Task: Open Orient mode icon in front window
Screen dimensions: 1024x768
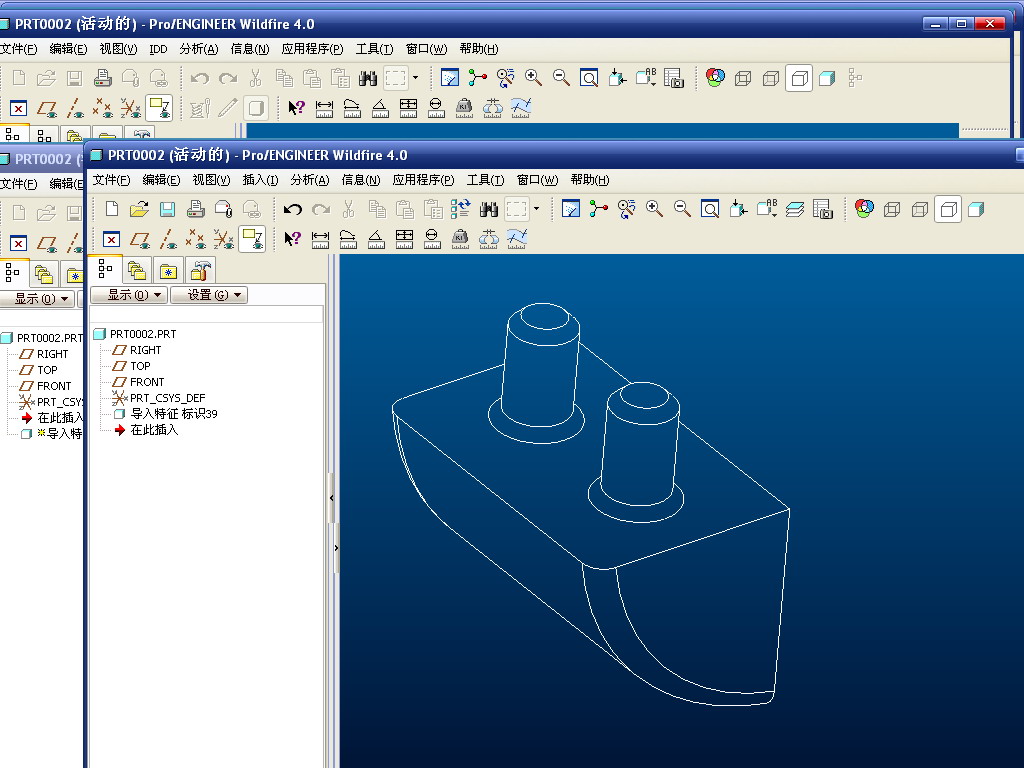Action: 626,209
